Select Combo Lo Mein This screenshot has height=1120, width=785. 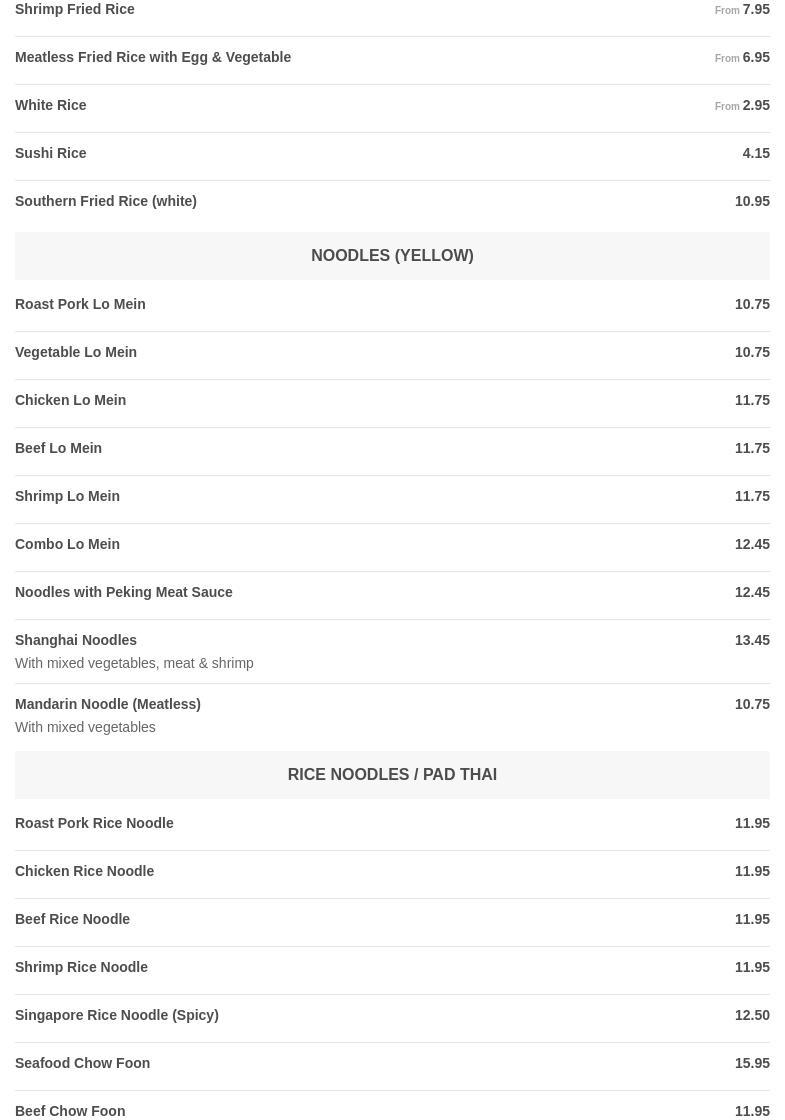point(67,545)
